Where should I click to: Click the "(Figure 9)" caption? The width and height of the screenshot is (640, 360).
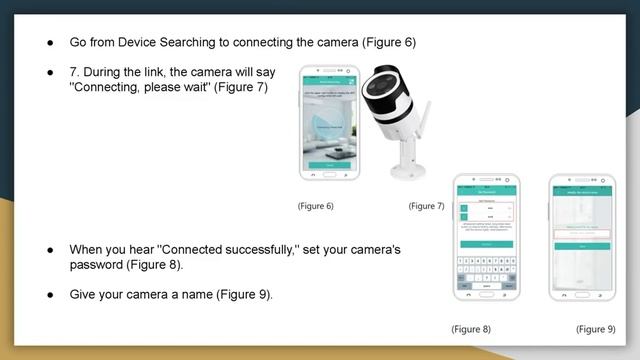[x=596, y=329]
